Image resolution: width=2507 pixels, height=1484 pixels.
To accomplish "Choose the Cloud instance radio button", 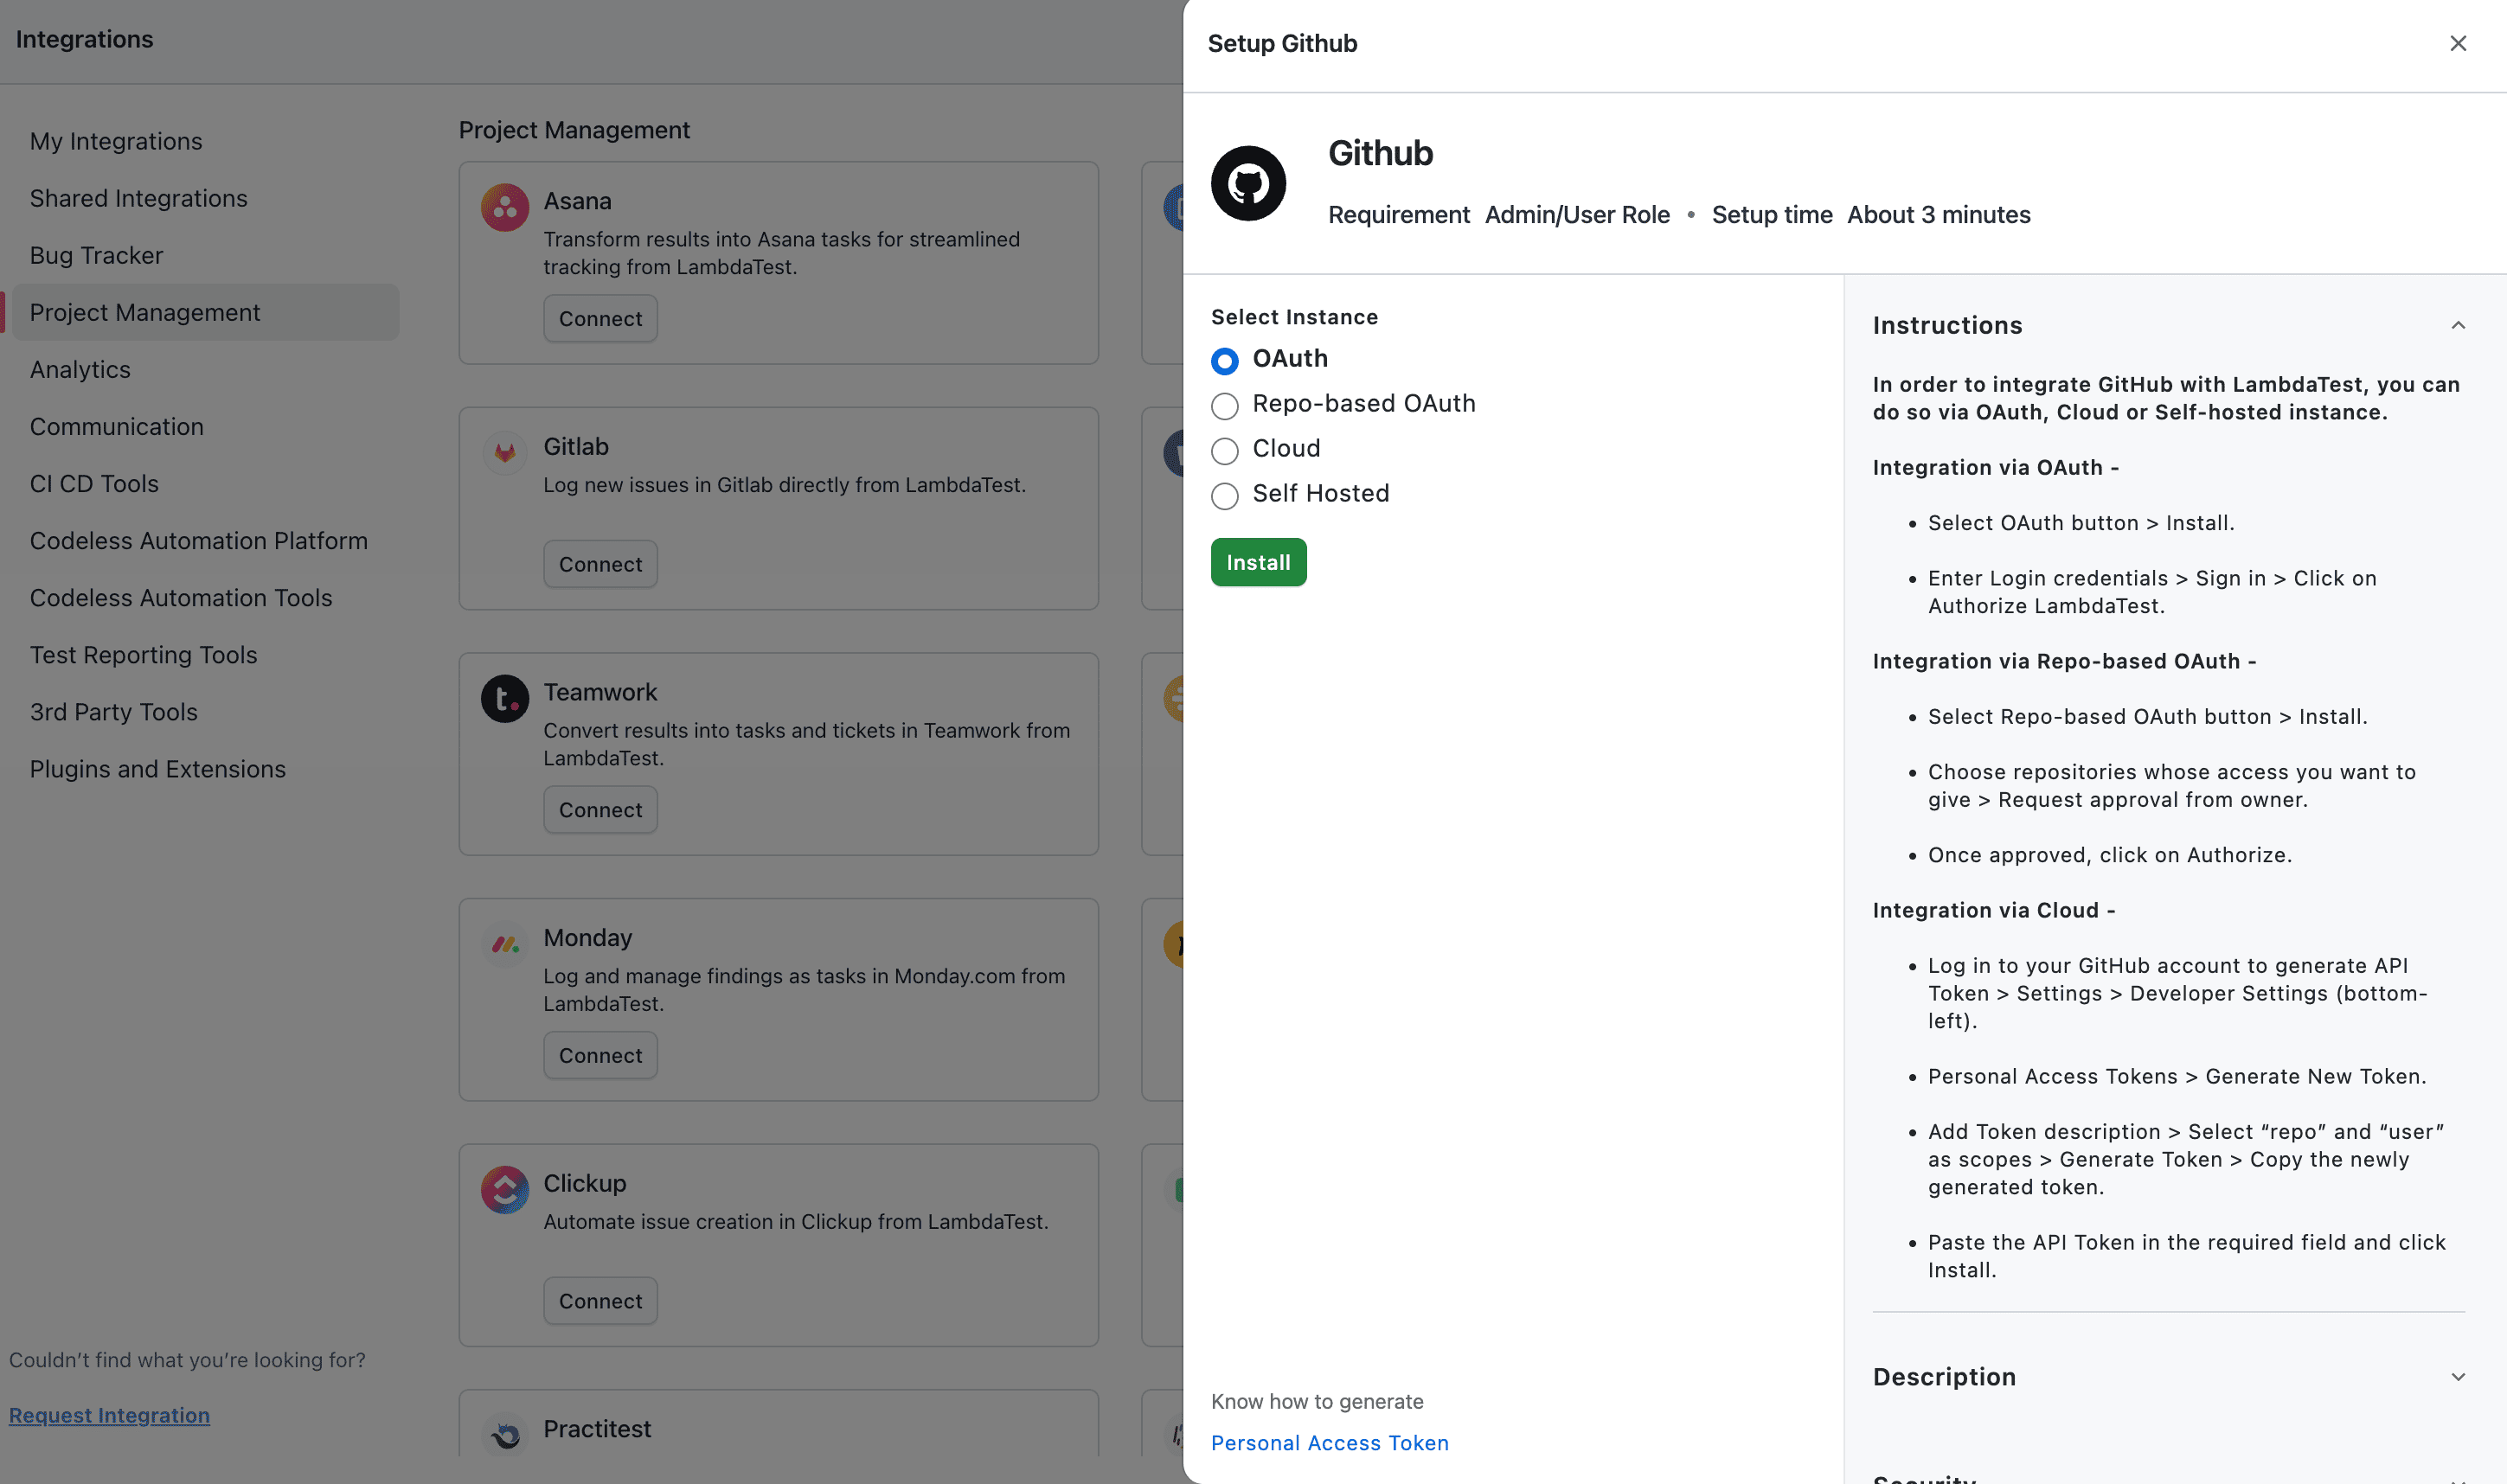I will (1225, 451).
